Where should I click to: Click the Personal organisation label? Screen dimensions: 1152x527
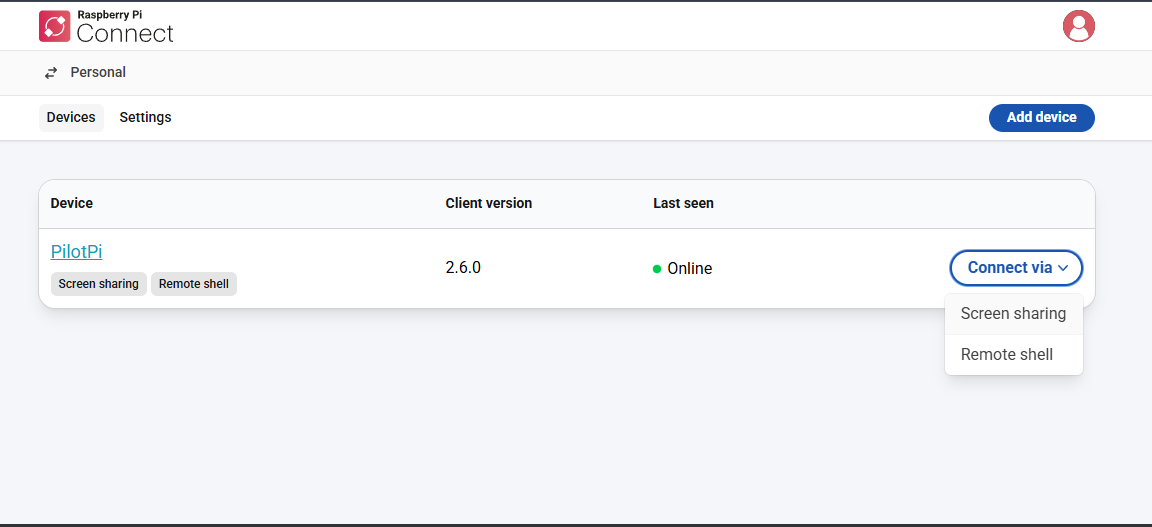[x=98, y=73]
